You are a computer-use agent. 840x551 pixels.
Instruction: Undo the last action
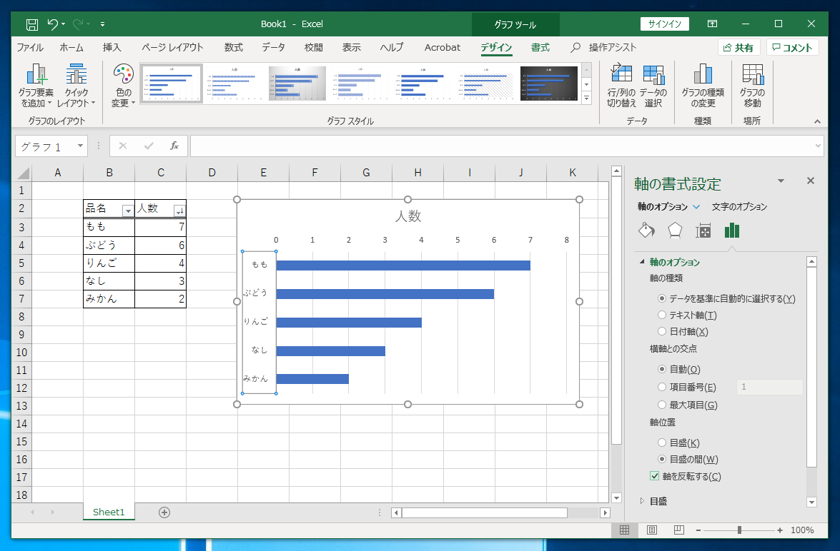coord(52,24)
